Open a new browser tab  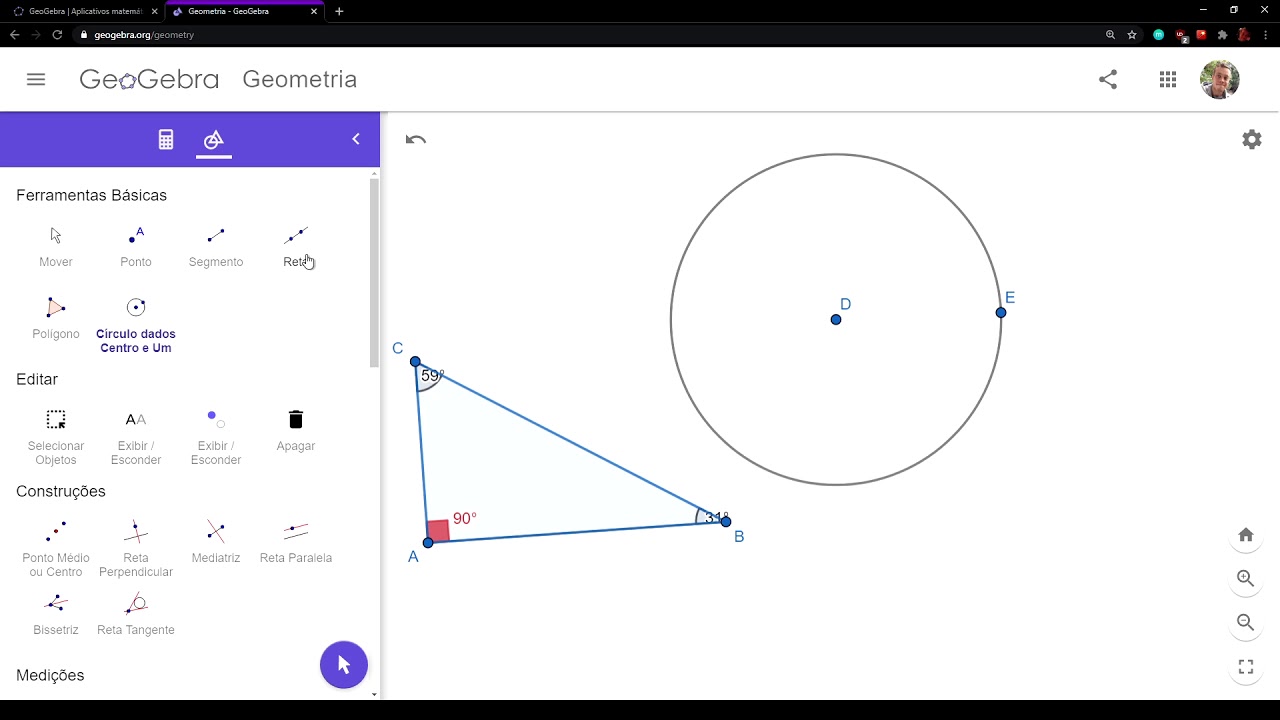tap(339, 11)
